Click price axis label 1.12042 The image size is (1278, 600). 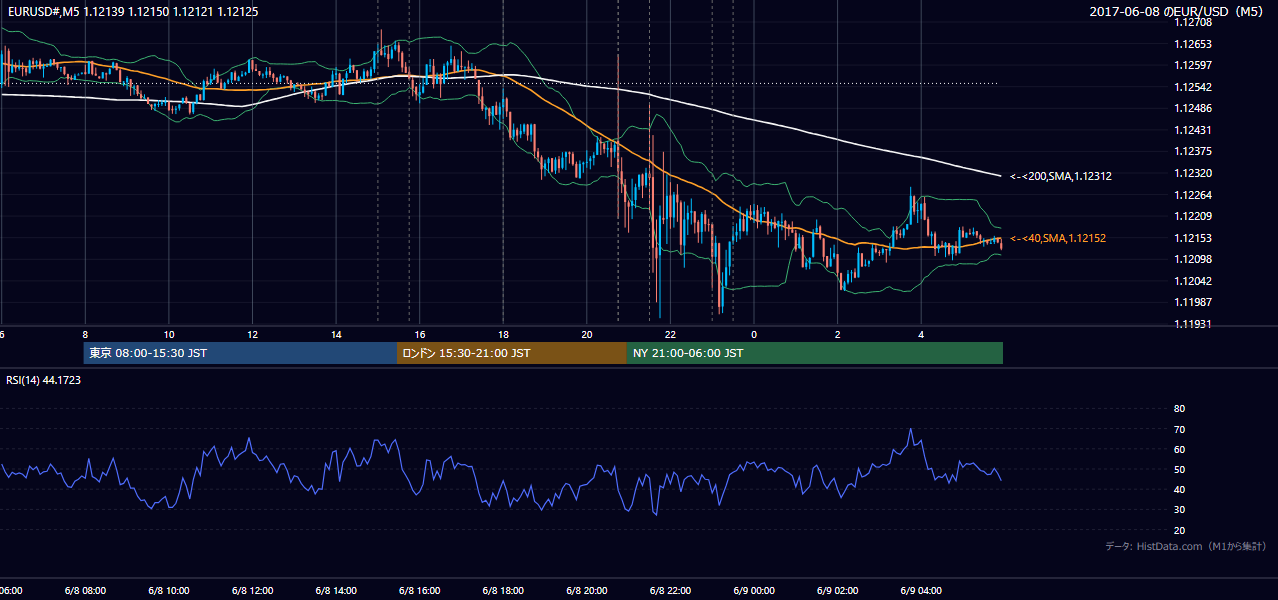click(x=1192, y=281)
